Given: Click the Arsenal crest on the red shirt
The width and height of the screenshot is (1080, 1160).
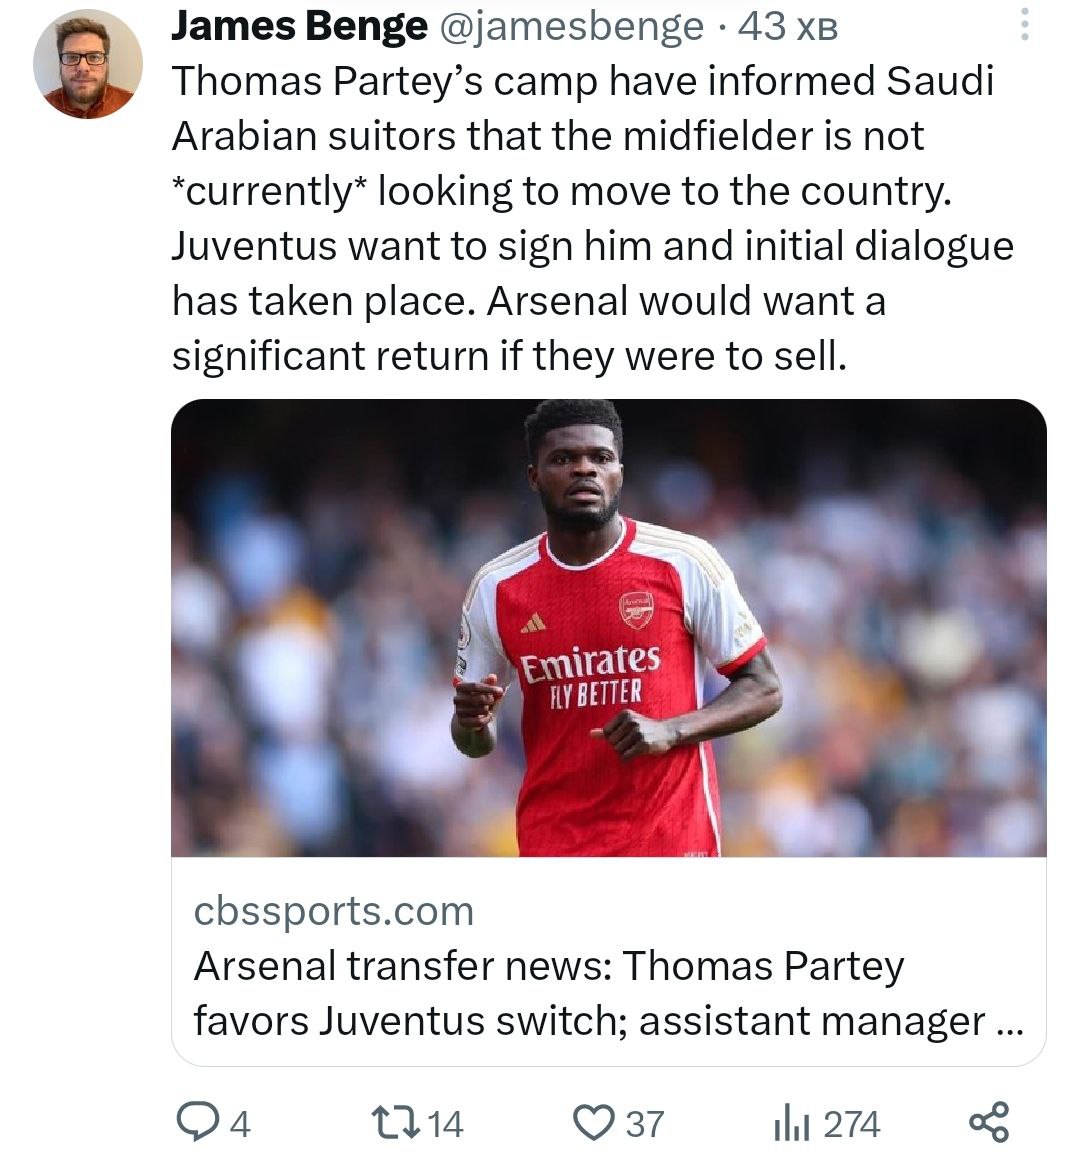Looking at the screenshot, I should click(636, 609).
